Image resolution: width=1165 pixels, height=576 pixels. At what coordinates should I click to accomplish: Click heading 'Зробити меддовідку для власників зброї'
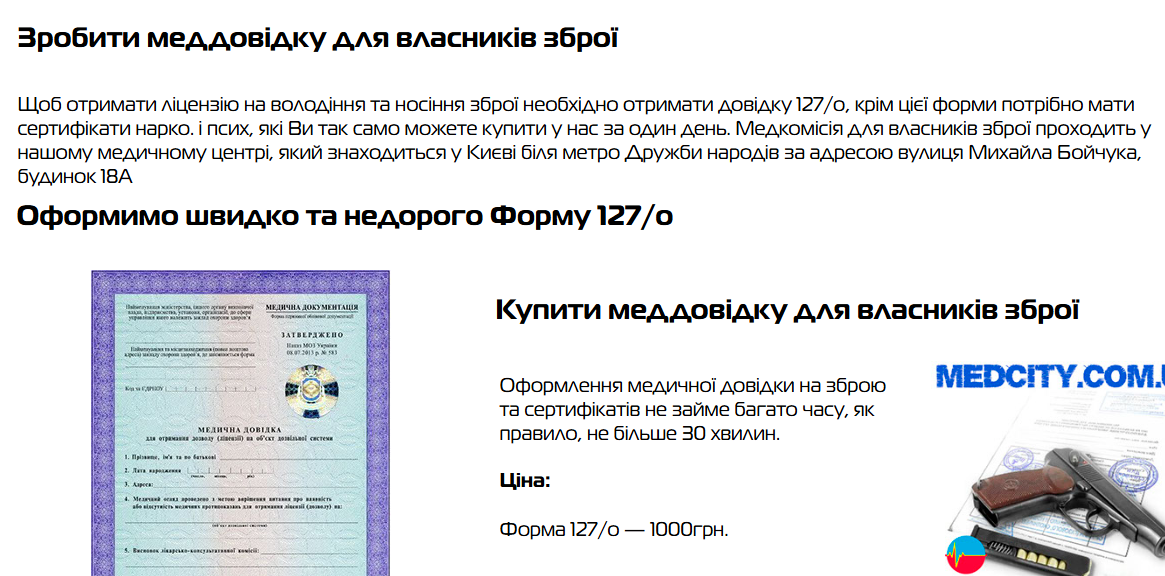(x=318, y=39)
